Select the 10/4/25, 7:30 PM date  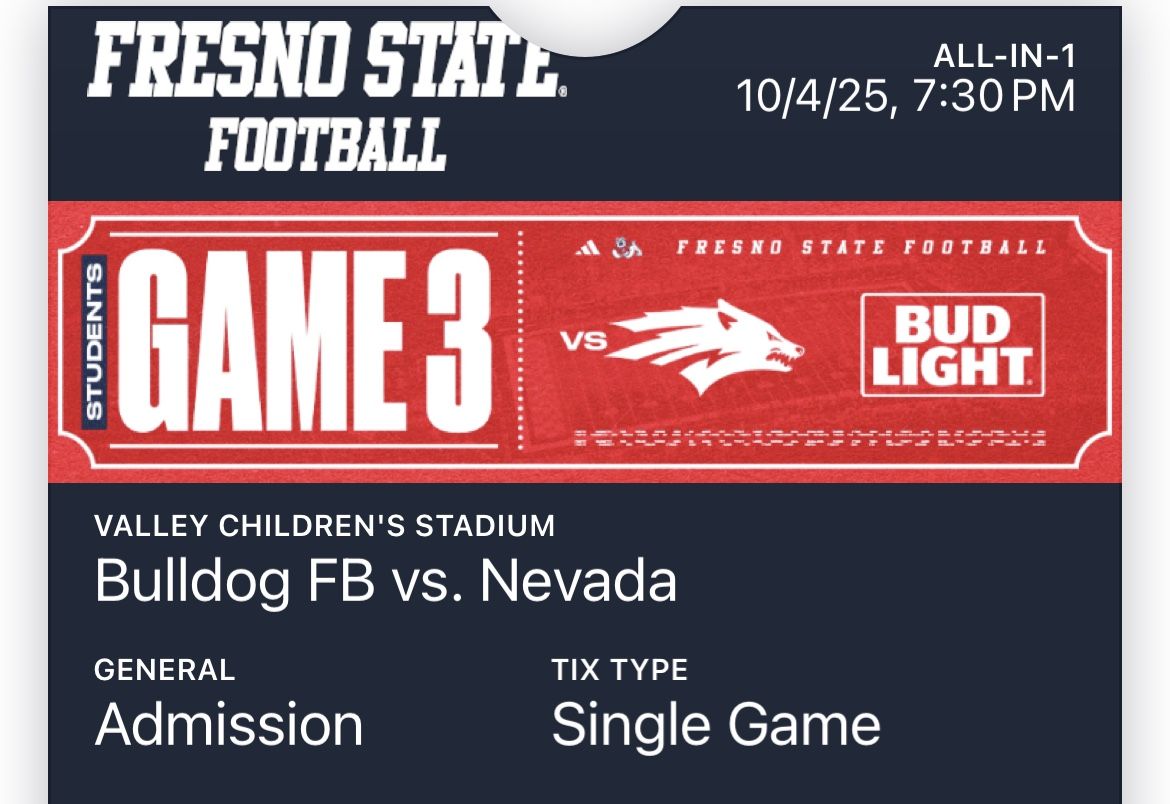pos(905,97)
